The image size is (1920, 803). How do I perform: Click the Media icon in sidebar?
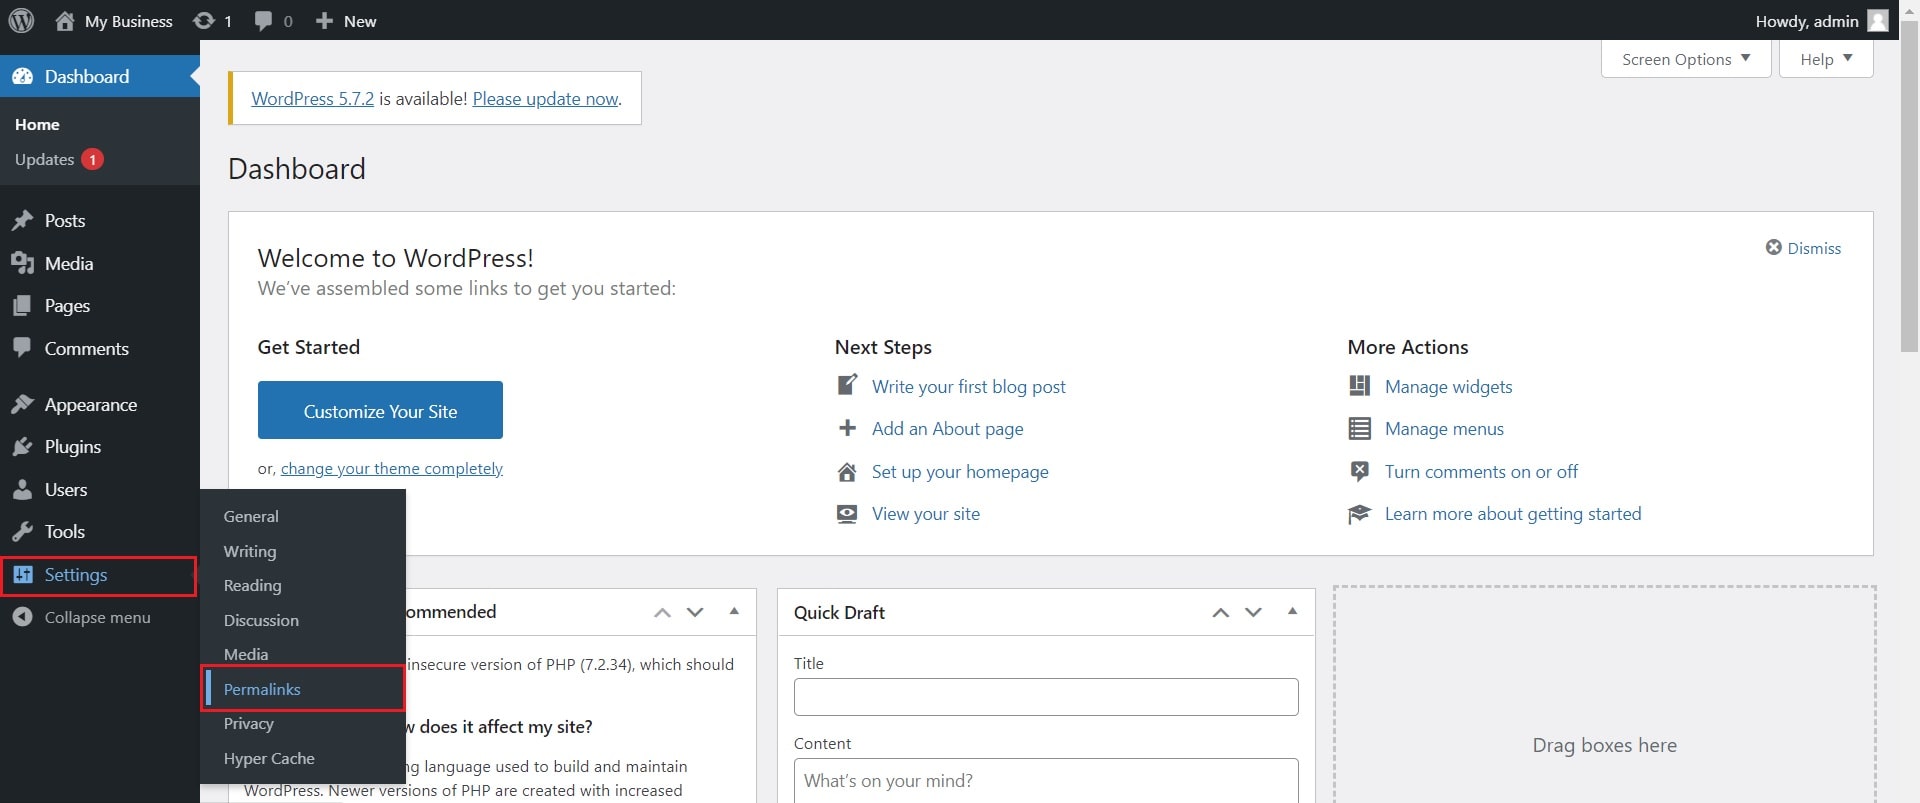[x=22, y=263]
